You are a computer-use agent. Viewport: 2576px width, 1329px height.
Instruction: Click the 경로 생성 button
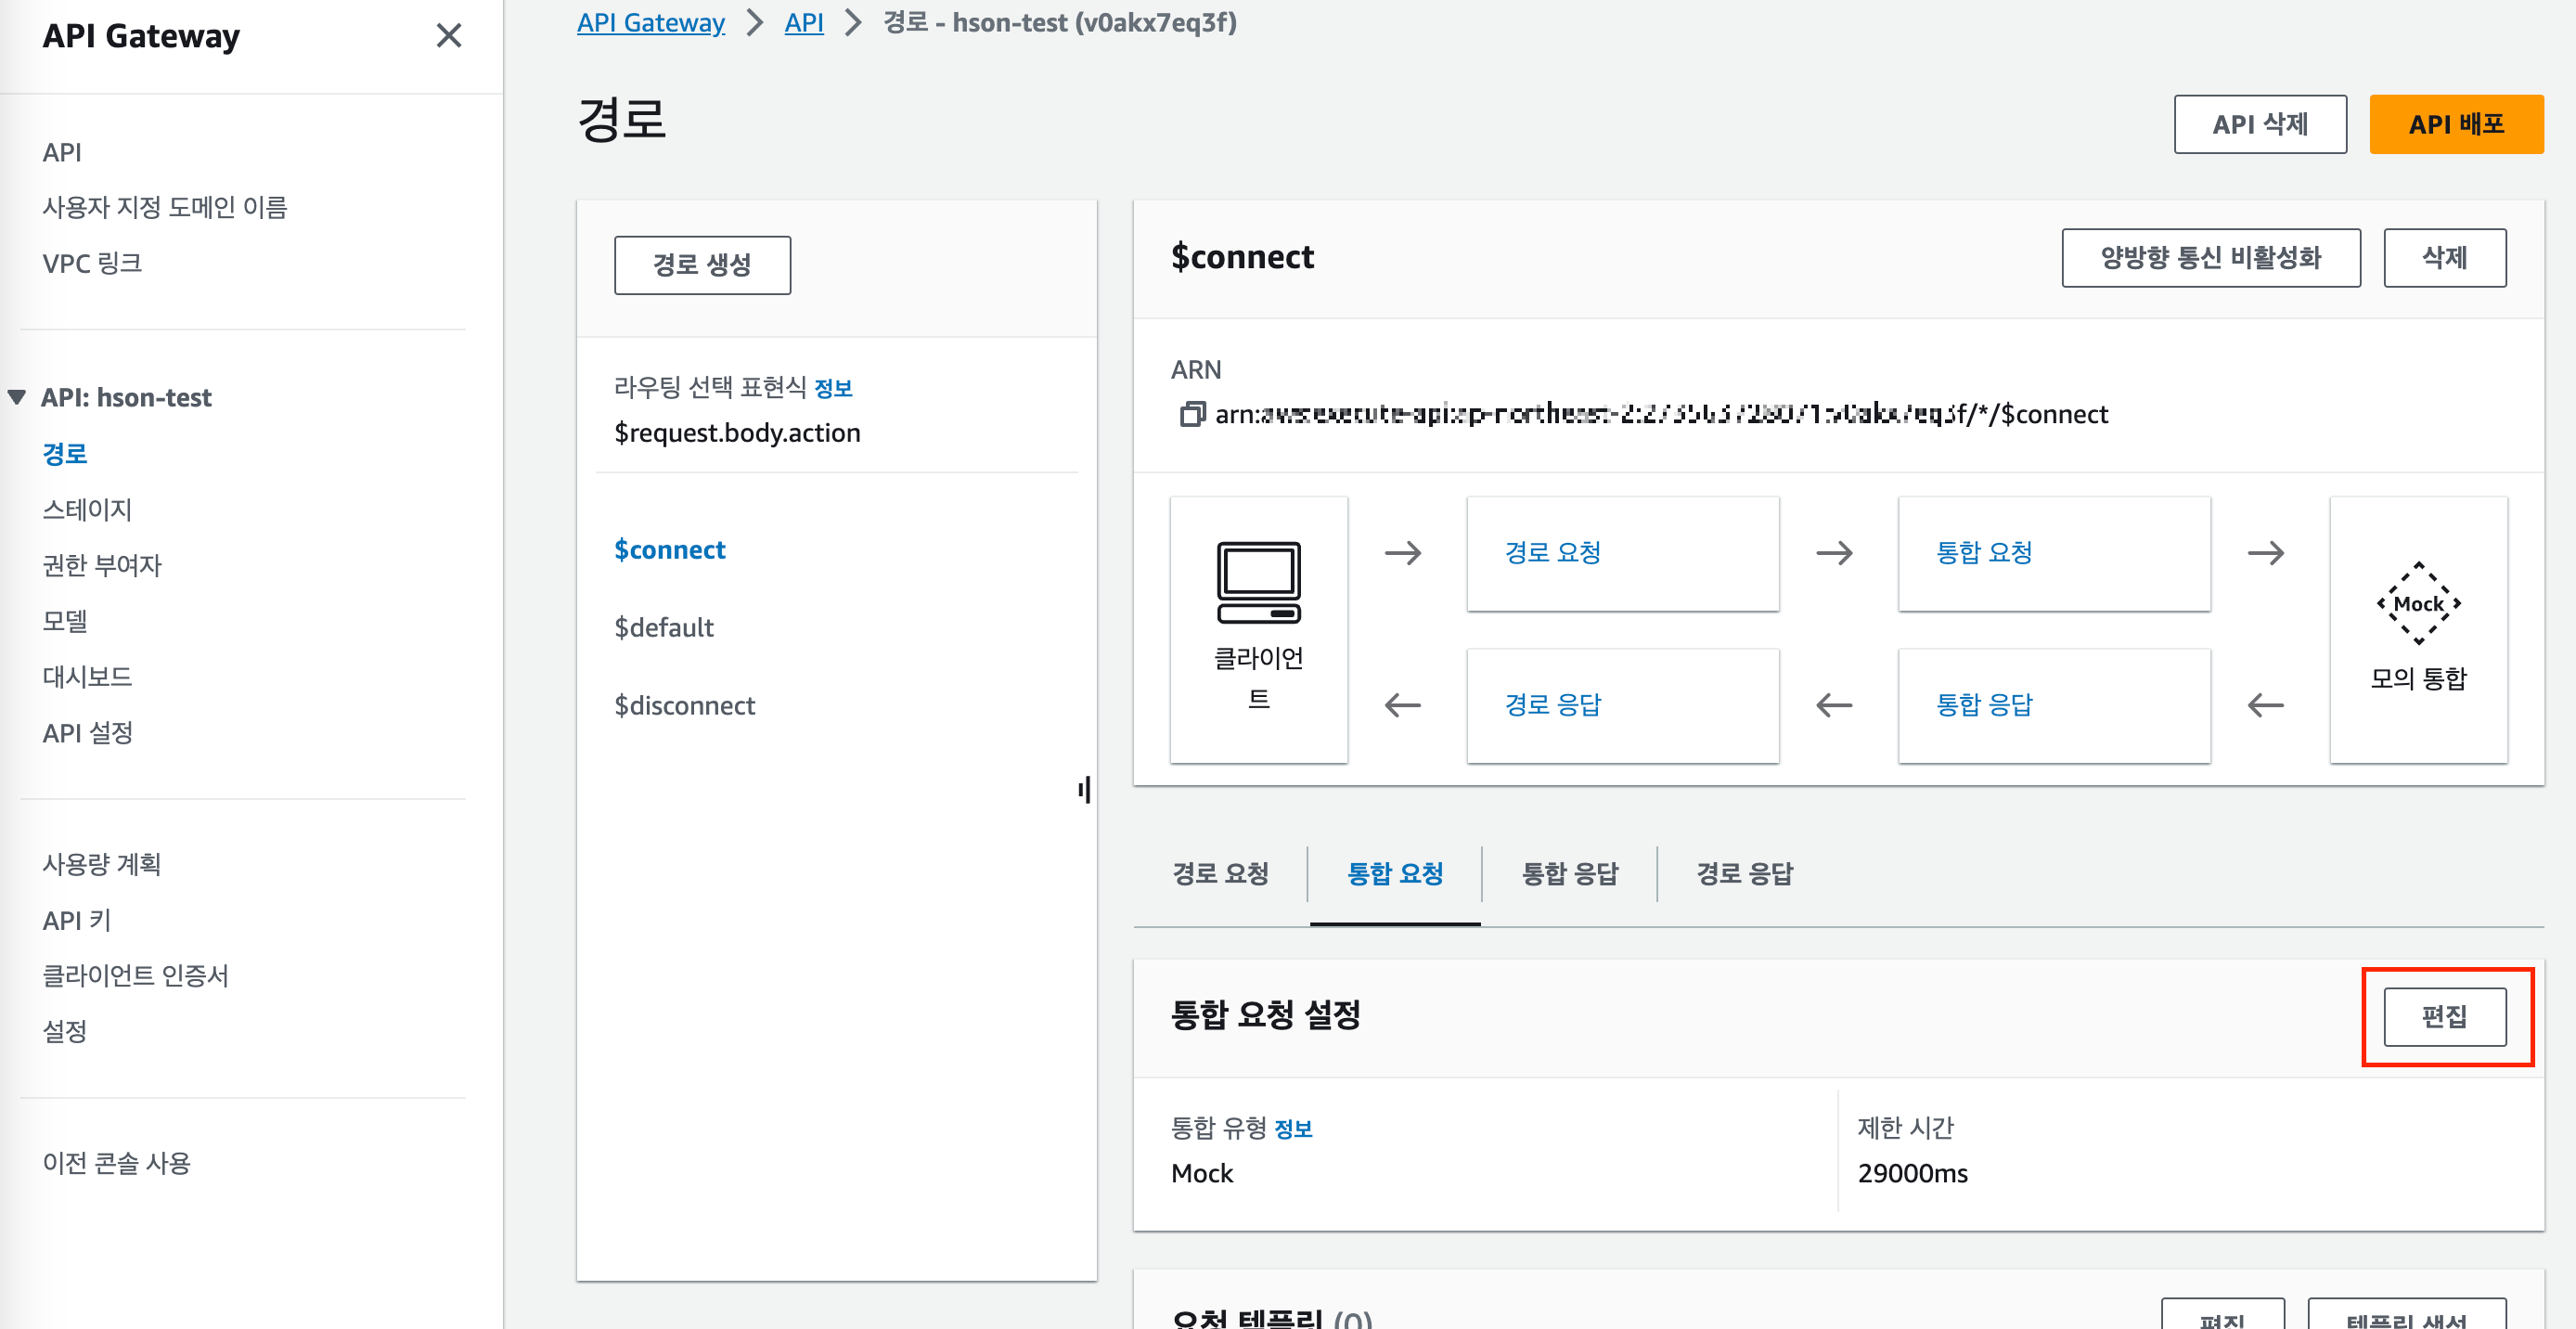702,265
